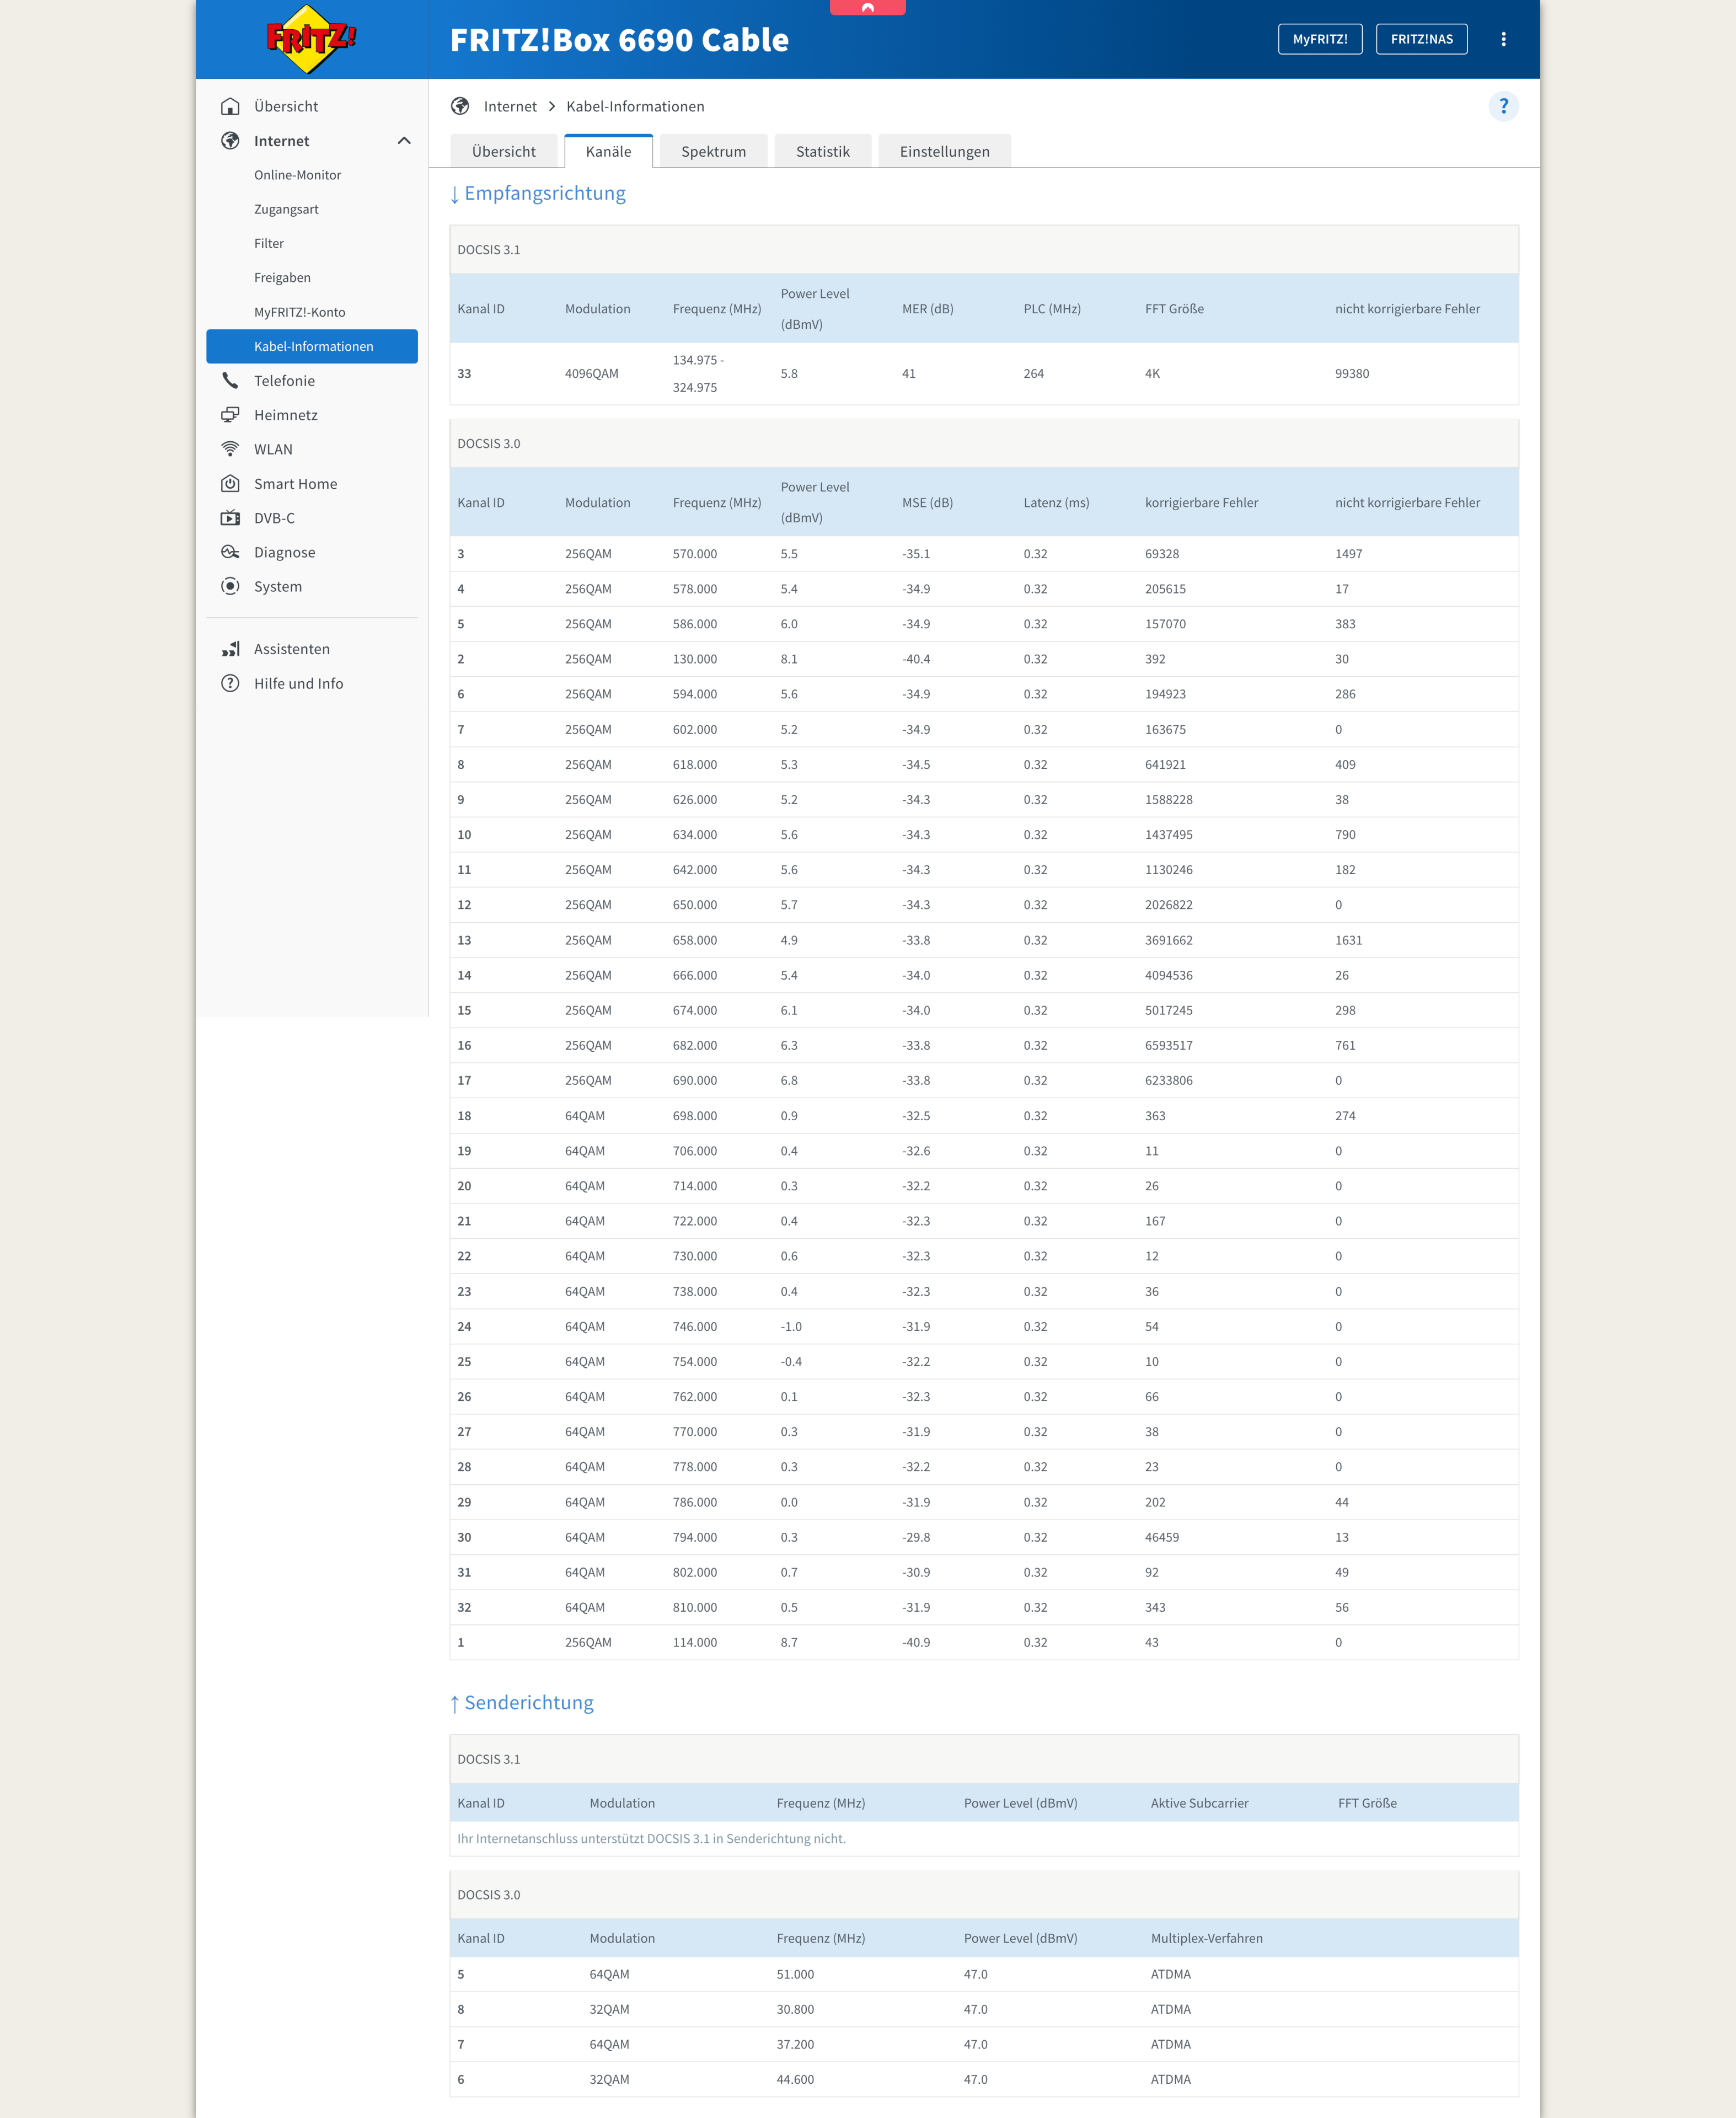Click the Internet breadcrumb link
This screenshot has width=1736, height=2118.
(x=510, y=106)
